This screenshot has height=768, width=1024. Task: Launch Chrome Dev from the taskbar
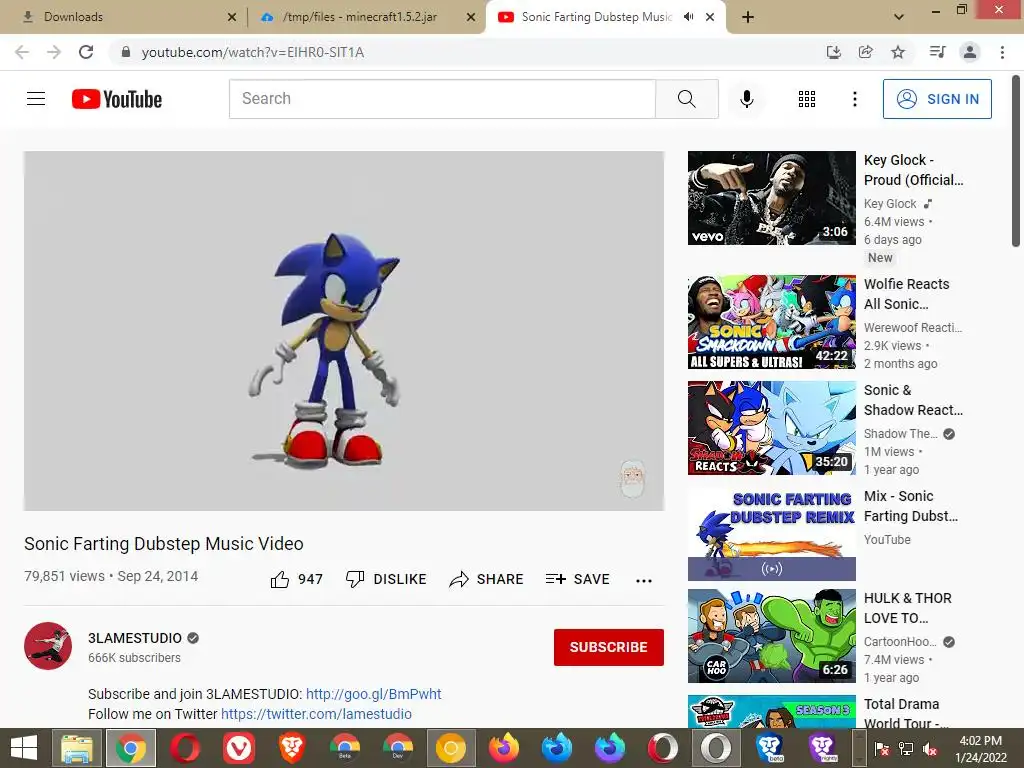[x=398, y=748]
